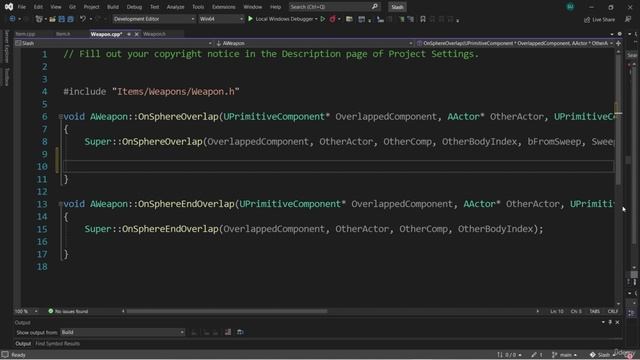Pin the Weapon.cpp tab
640x360 pixels.
click(129, 34)
